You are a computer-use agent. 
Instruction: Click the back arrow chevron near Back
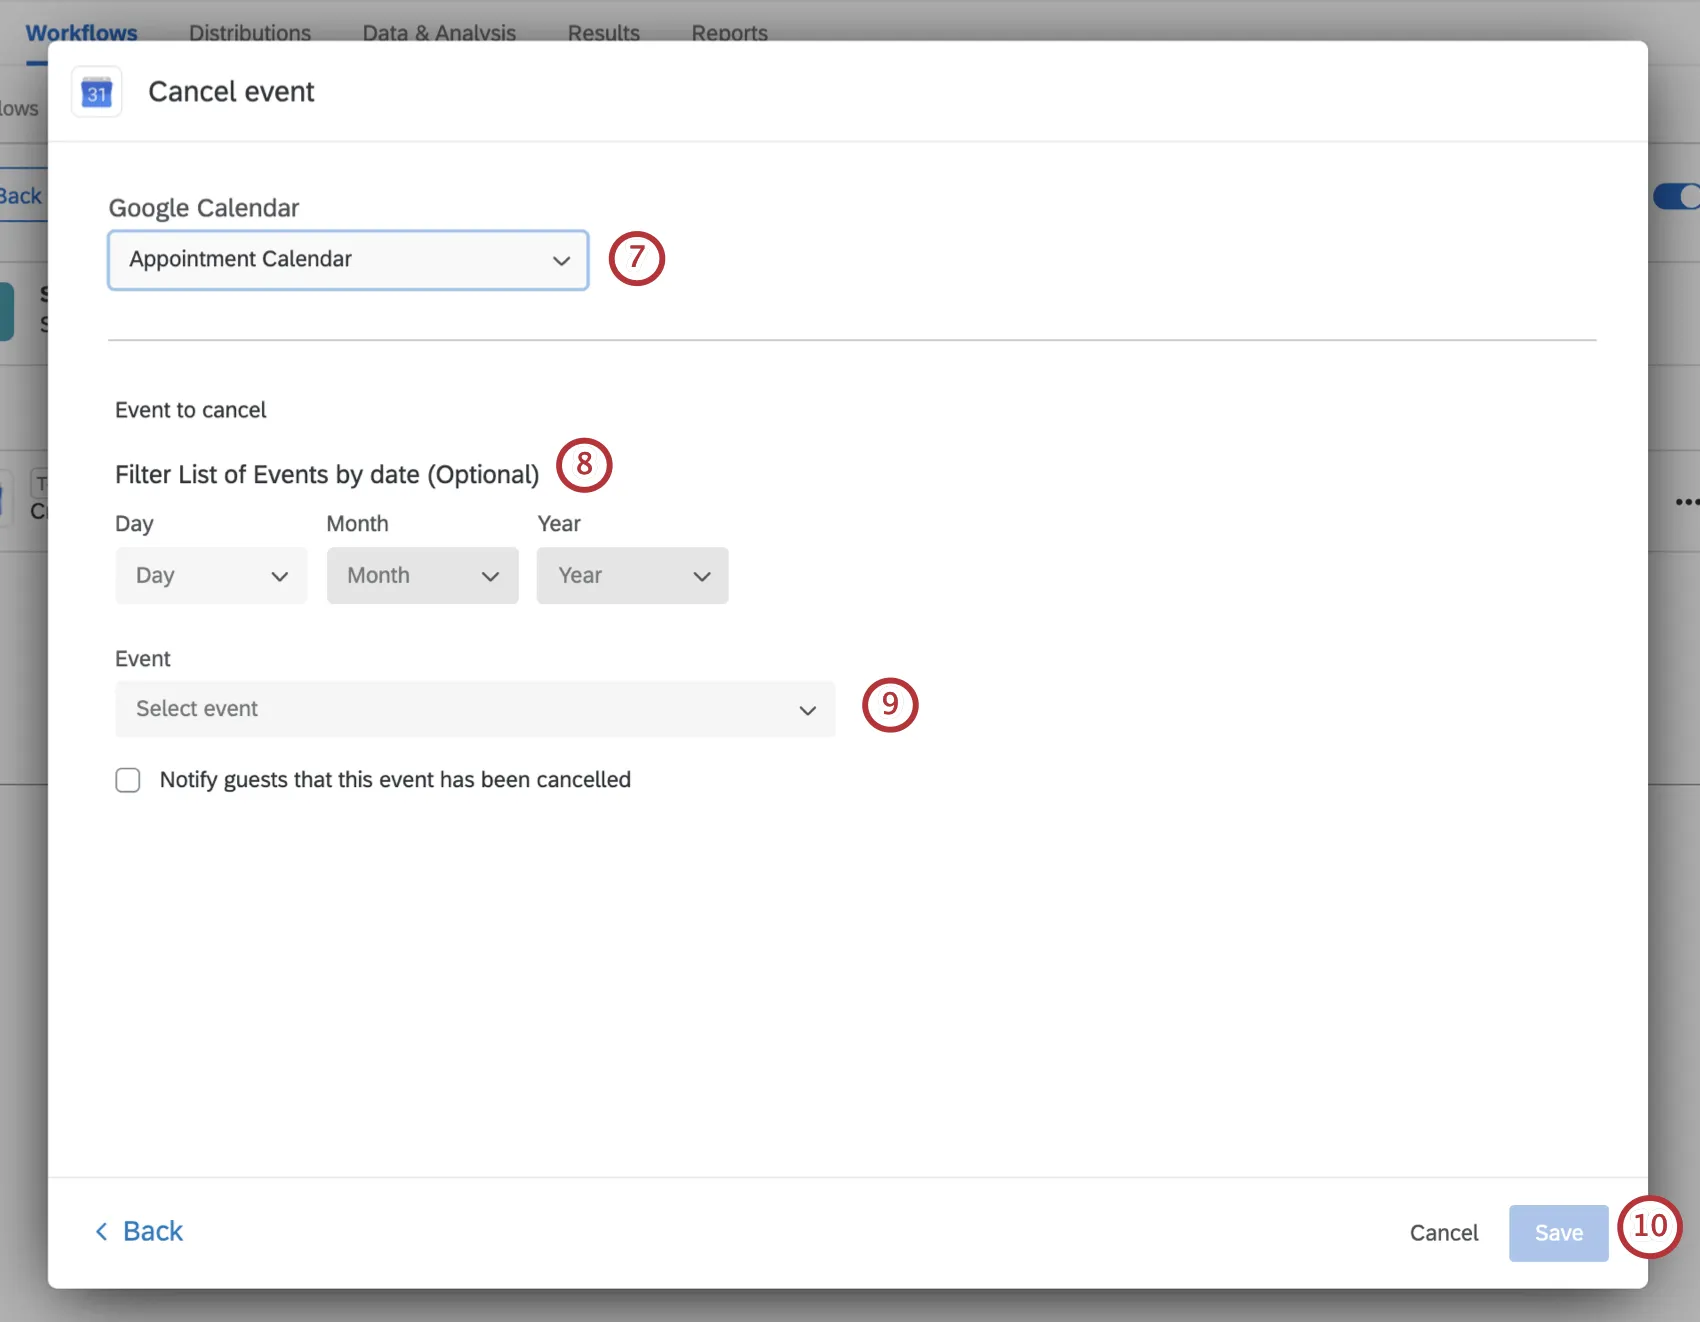101,1231
